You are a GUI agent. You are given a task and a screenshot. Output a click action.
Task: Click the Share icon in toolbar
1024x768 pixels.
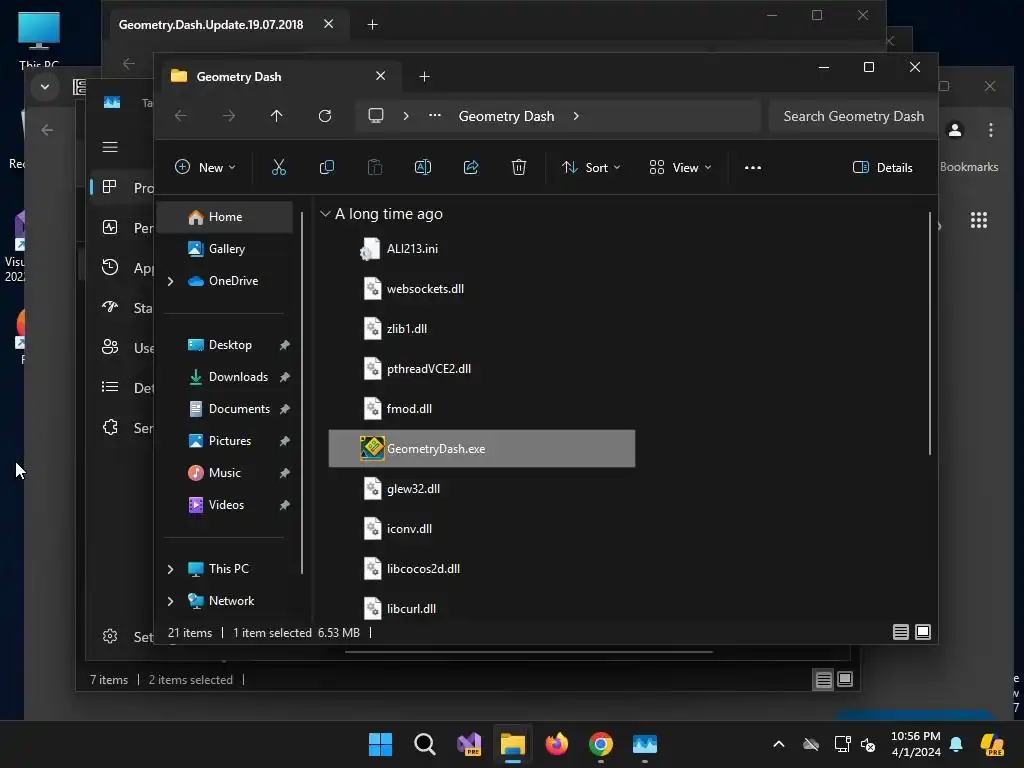[471, 168]
